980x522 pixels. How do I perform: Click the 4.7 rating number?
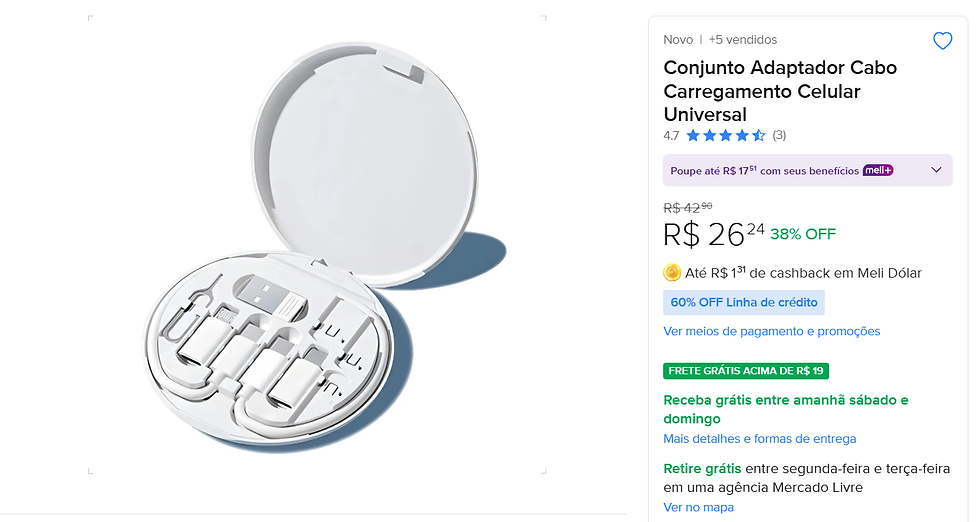pyautogui.click(x=671, y=136)
